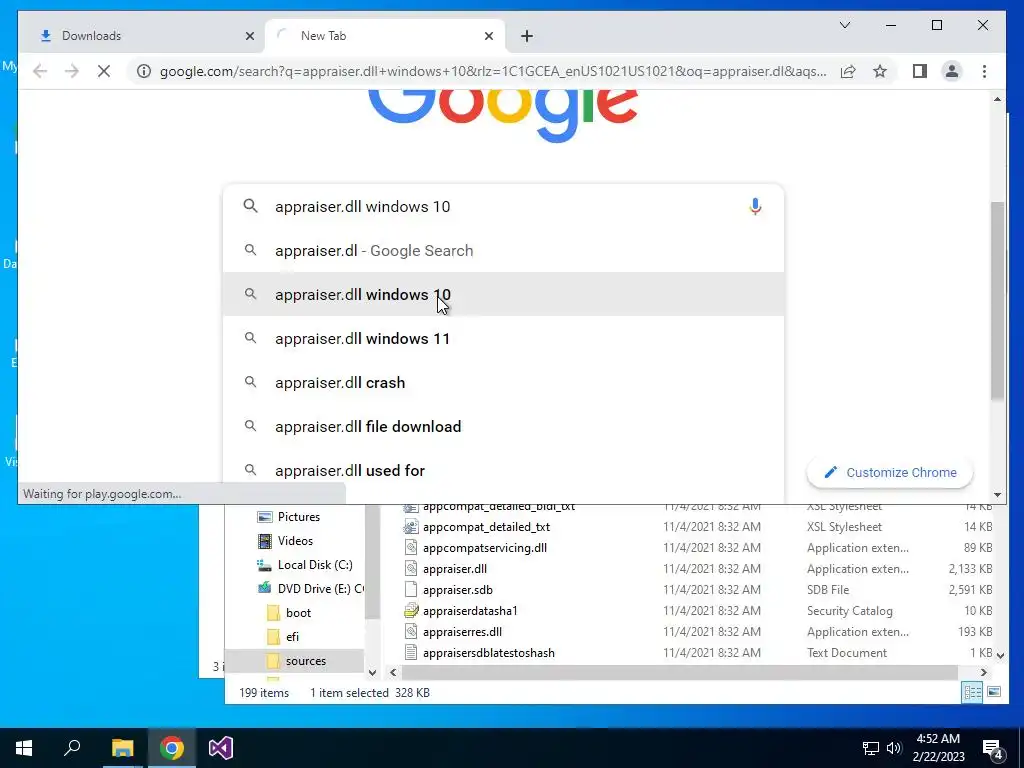The height and width of the screenshot is (768, 1024).
Task: Switch Explorer to details view icon
Action: coord(972,692)
